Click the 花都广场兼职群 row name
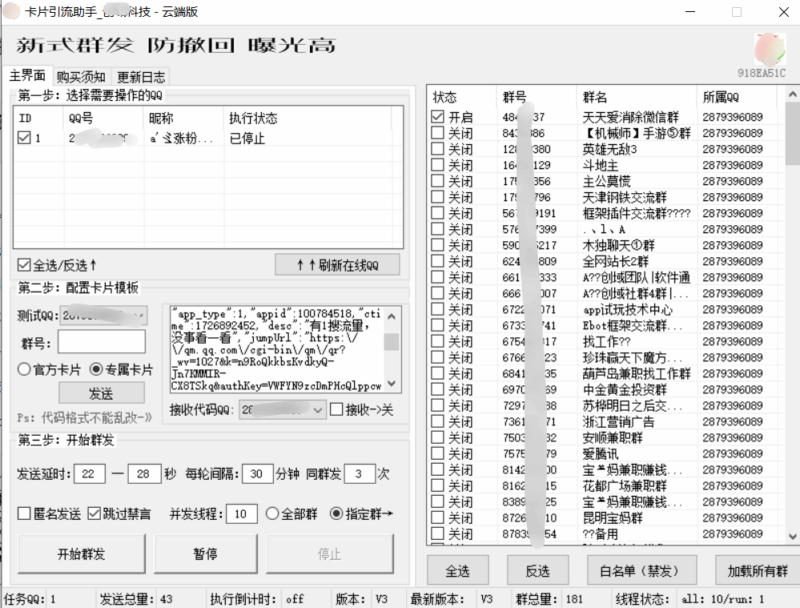 coord(624,486)
